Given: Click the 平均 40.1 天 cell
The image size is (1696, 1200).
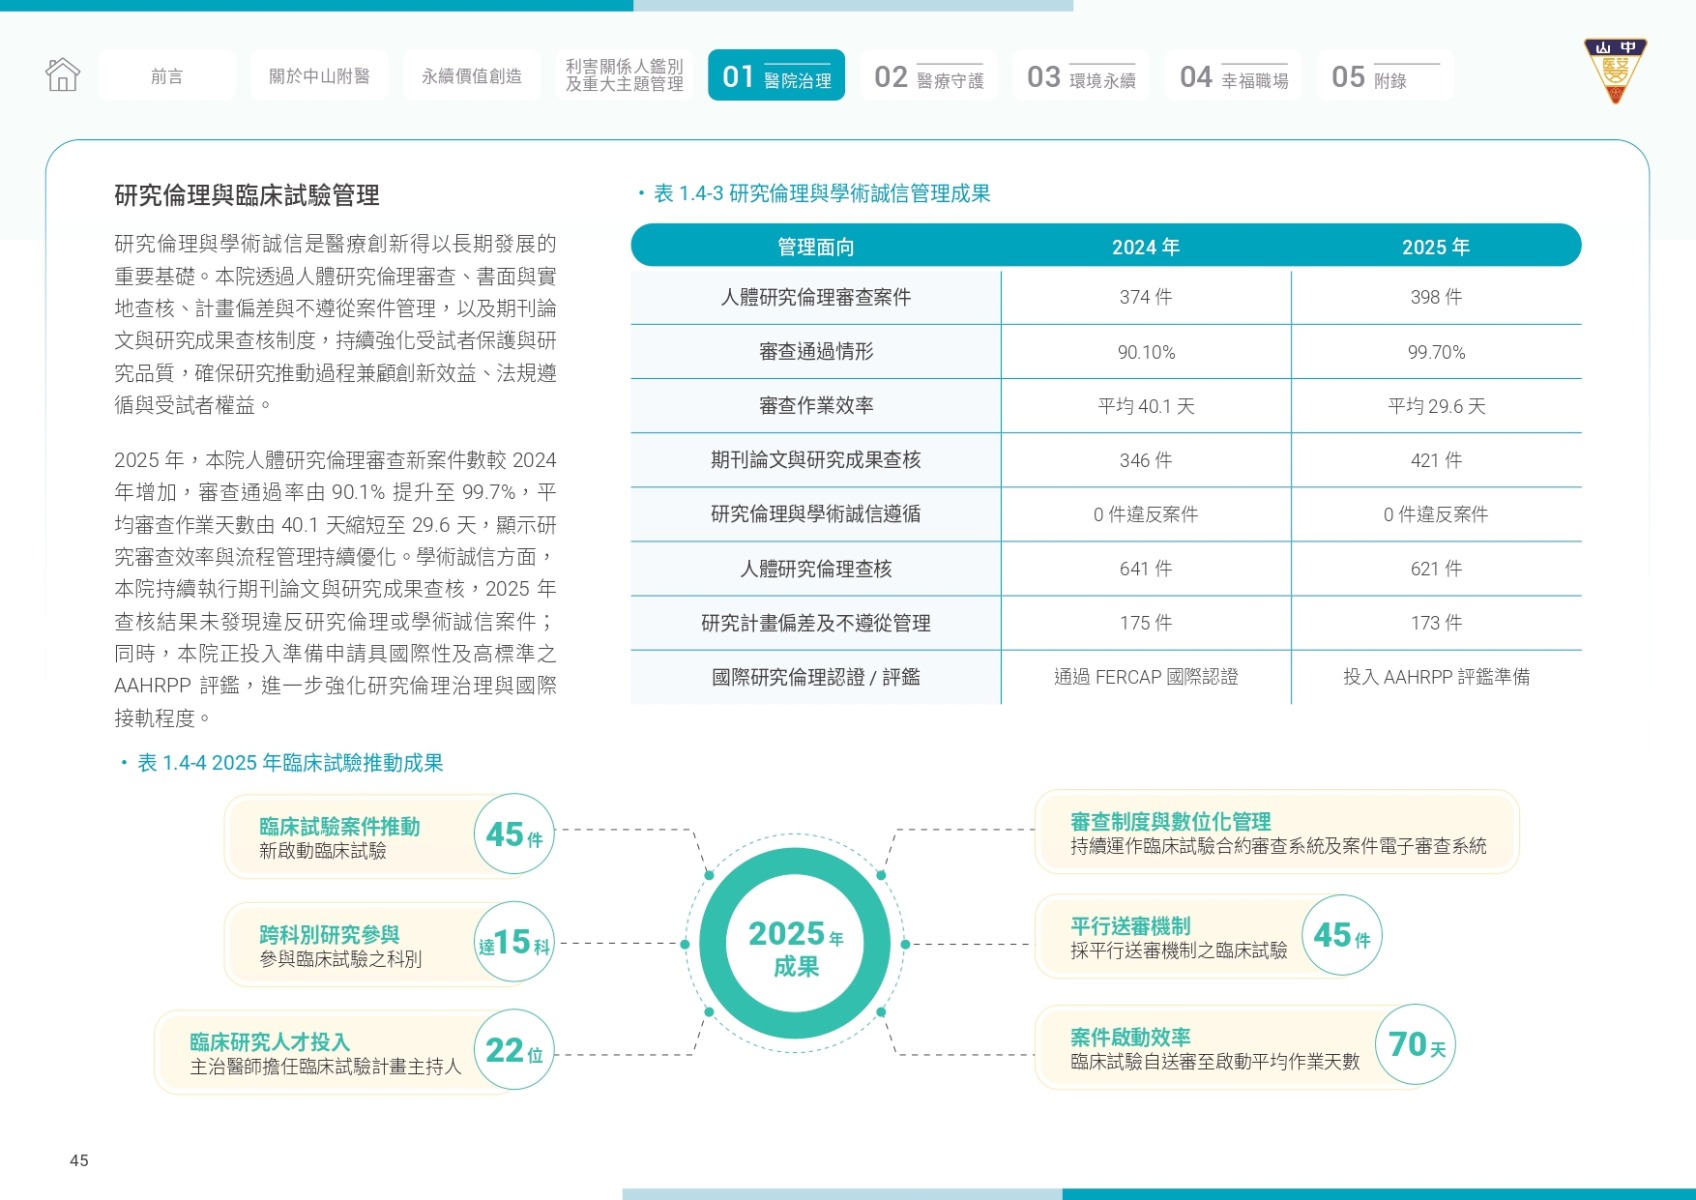Looking at the screenshot, I should tap(1146, 406).
